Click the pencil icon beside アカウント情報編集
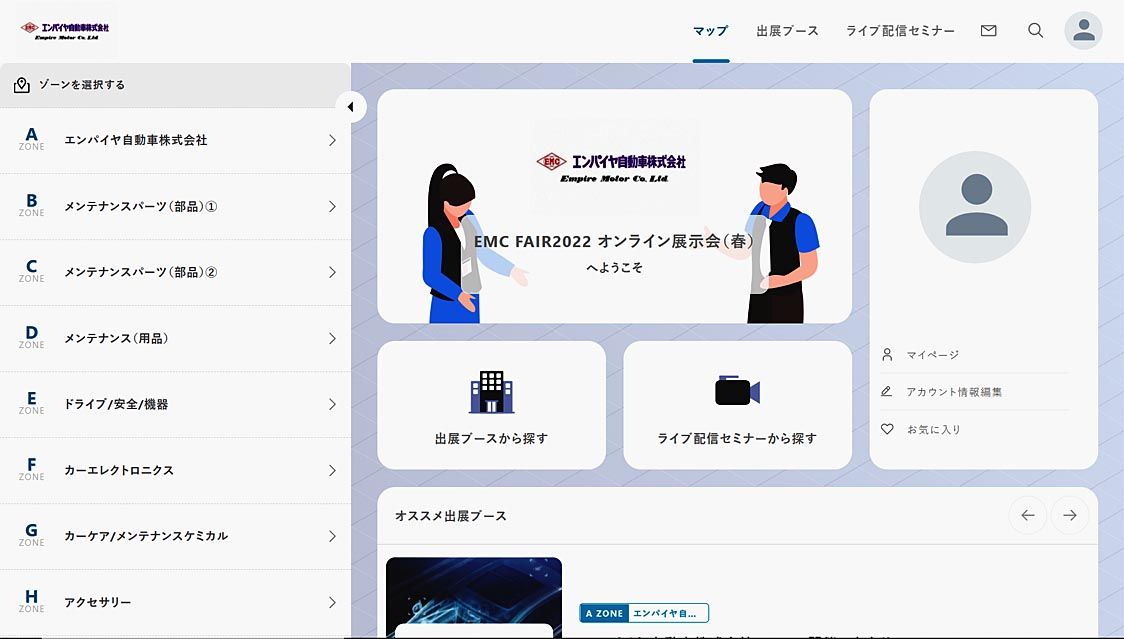 tap(887, 392)
